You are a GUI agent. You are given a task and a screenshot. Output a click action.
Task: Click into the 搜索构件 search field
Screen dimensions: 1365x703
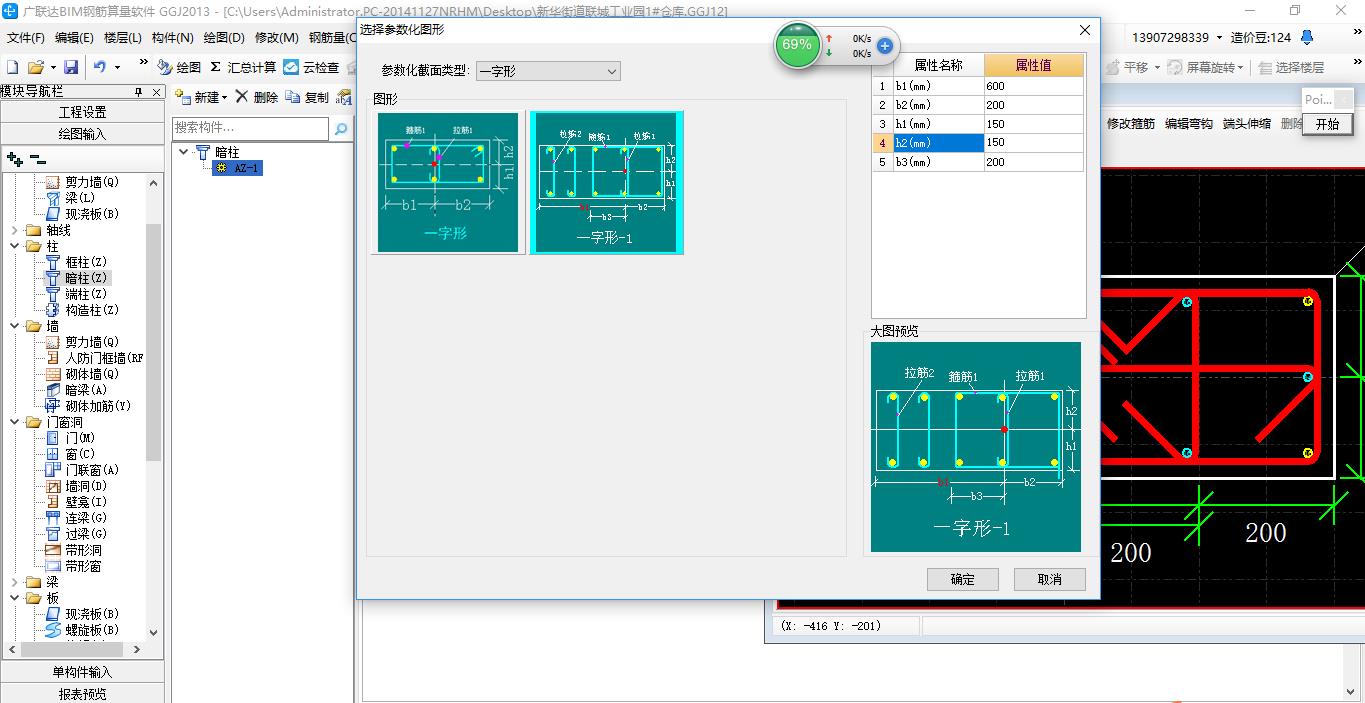tap(250, 128)
